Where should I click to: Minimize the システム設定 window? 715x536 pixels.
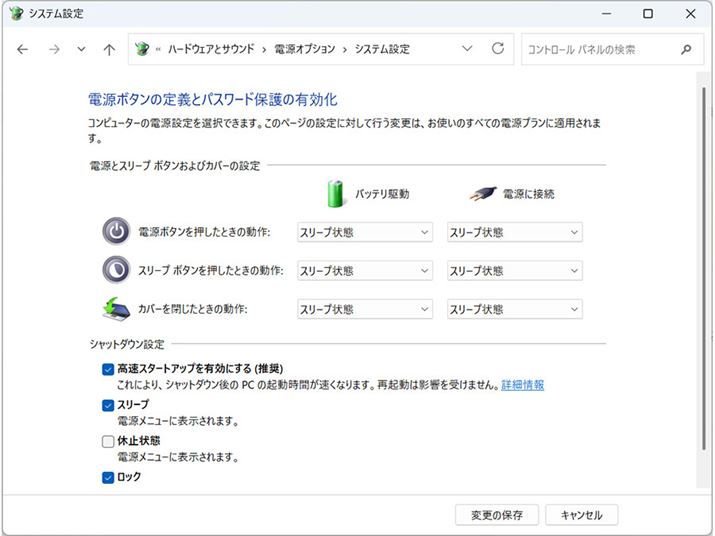click(606, 14)
